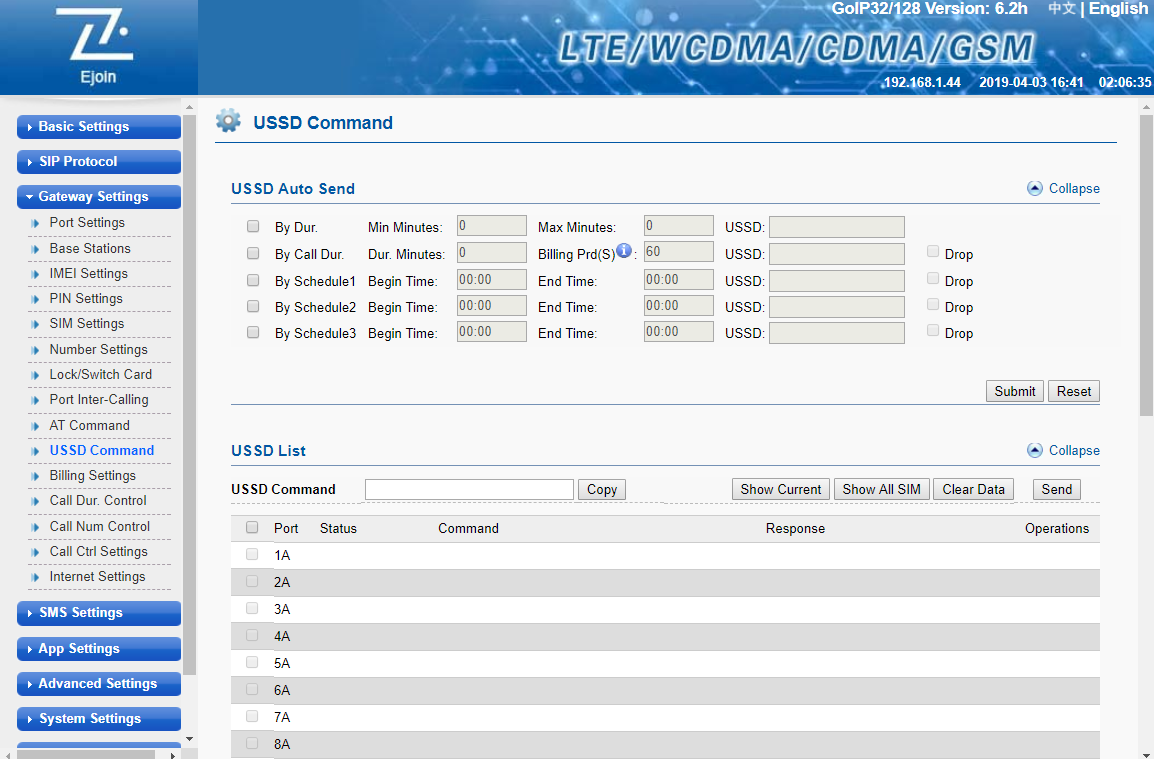Click the USSD Command gear icon

(x=228, y=122)
